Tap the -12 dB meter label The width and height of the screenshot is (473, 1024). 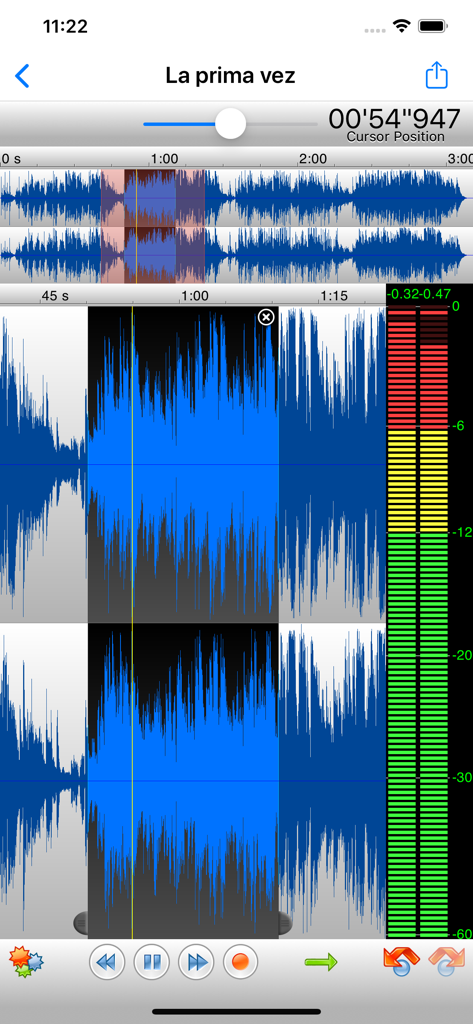(x=460, y=533)
